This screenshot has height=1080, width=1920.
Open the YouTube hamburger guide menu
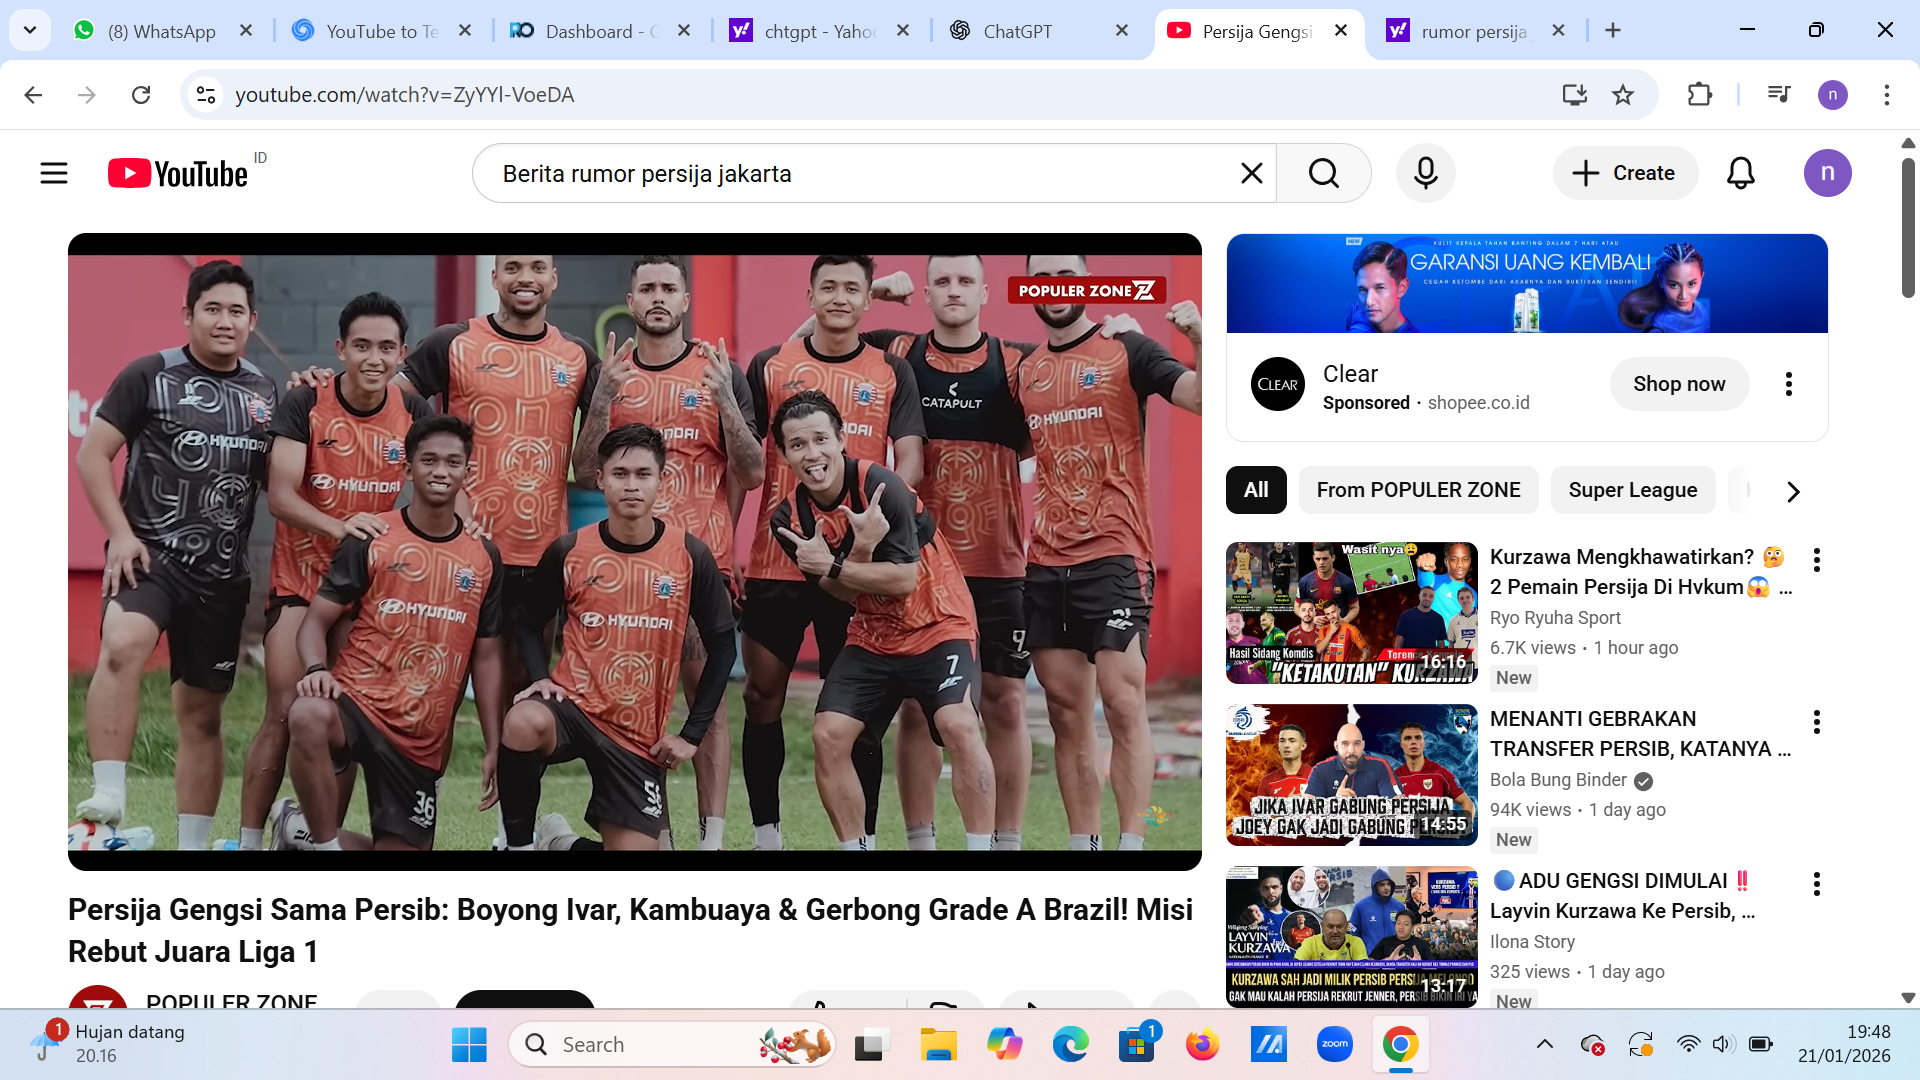point(54,173)
